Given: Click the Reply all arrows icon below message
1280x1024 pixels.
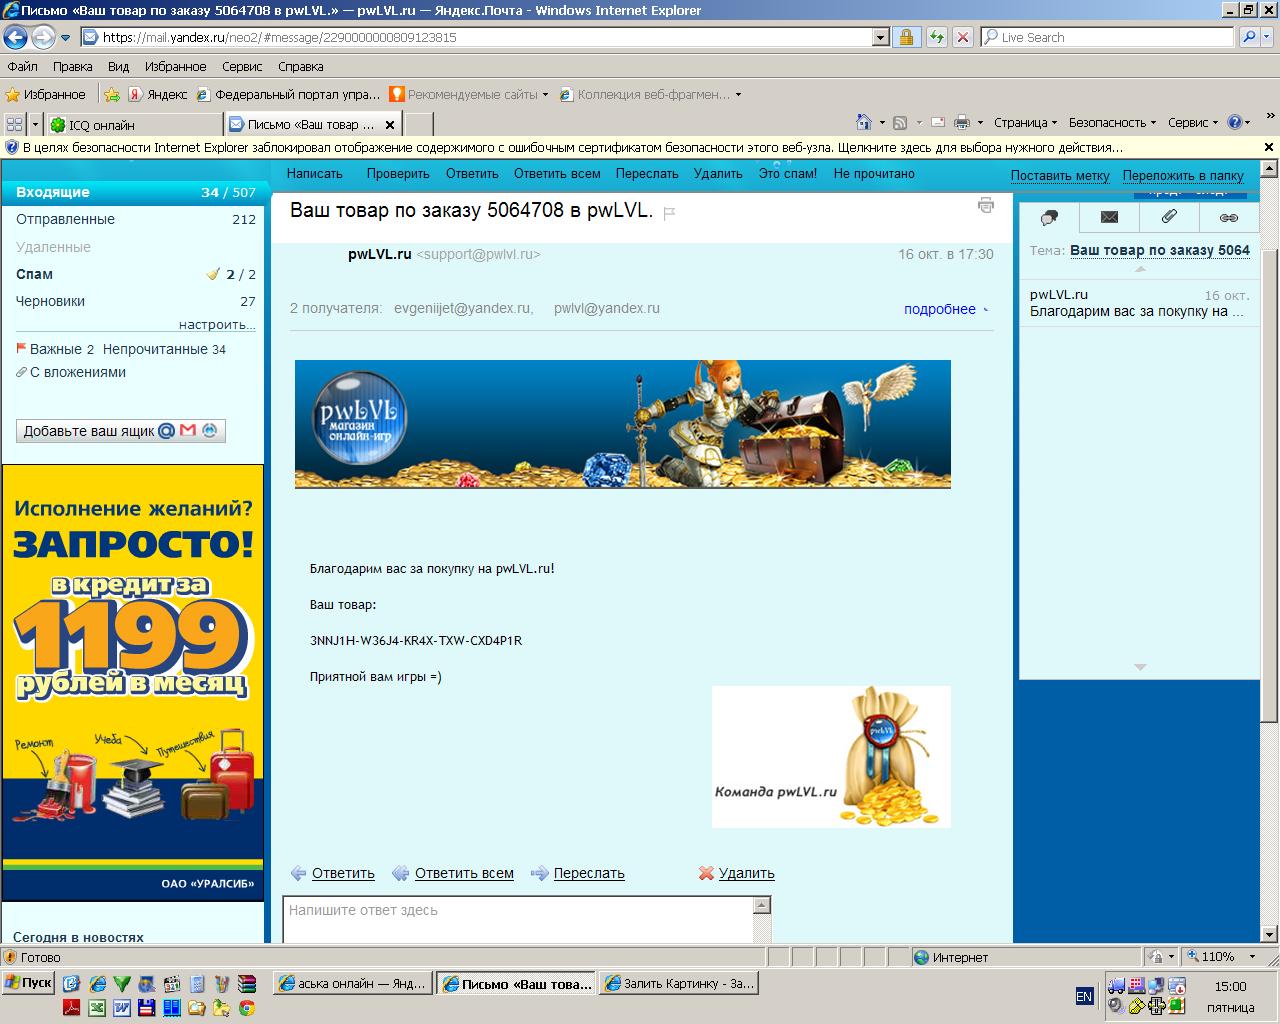Looking at the screenshot, I should (x=400, y=873).
